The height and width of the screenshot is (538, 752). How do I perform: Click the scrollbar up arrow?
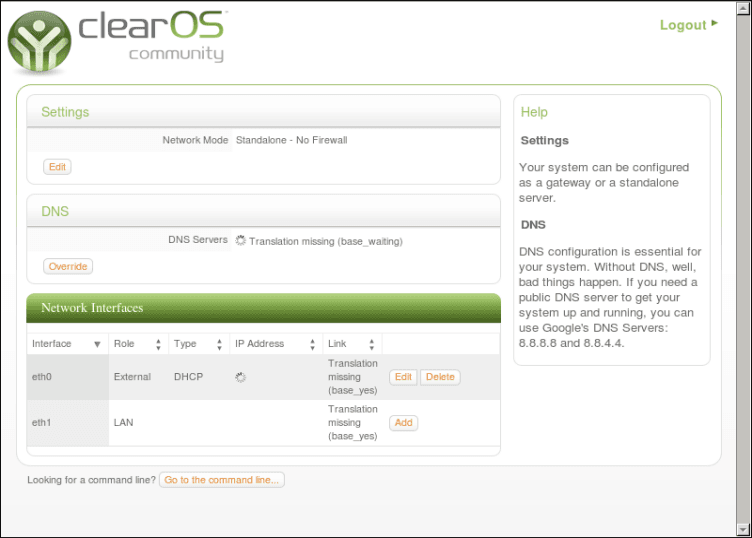pyautogui.click(x=743, y=8)
